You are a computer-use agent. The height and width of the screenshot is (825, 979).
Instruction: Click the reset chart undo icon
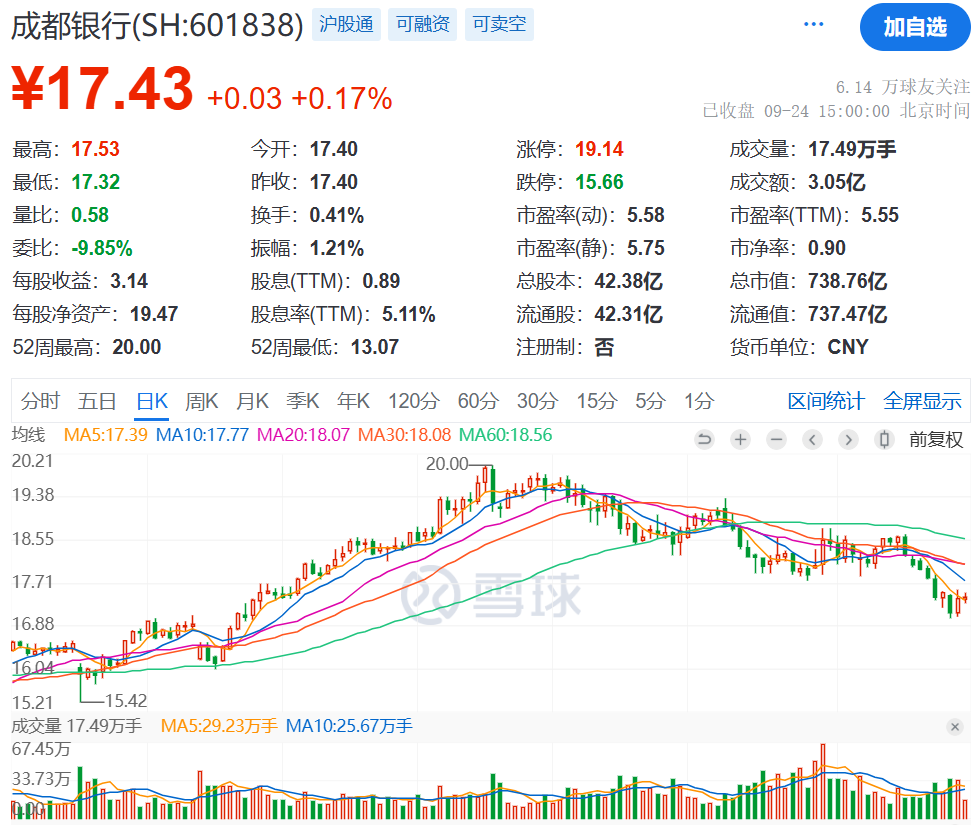point(704,439)
